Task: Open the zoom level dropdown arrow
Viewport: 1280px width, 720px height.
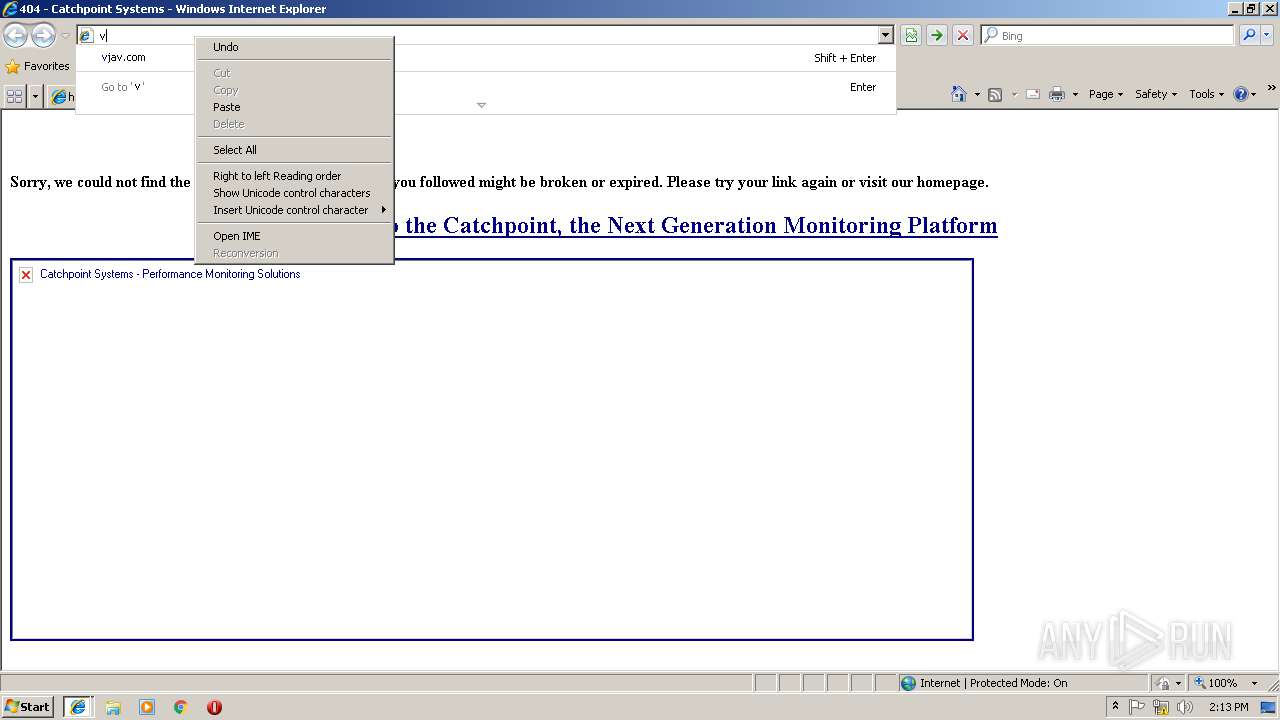Action: (x=1254, y=683)
